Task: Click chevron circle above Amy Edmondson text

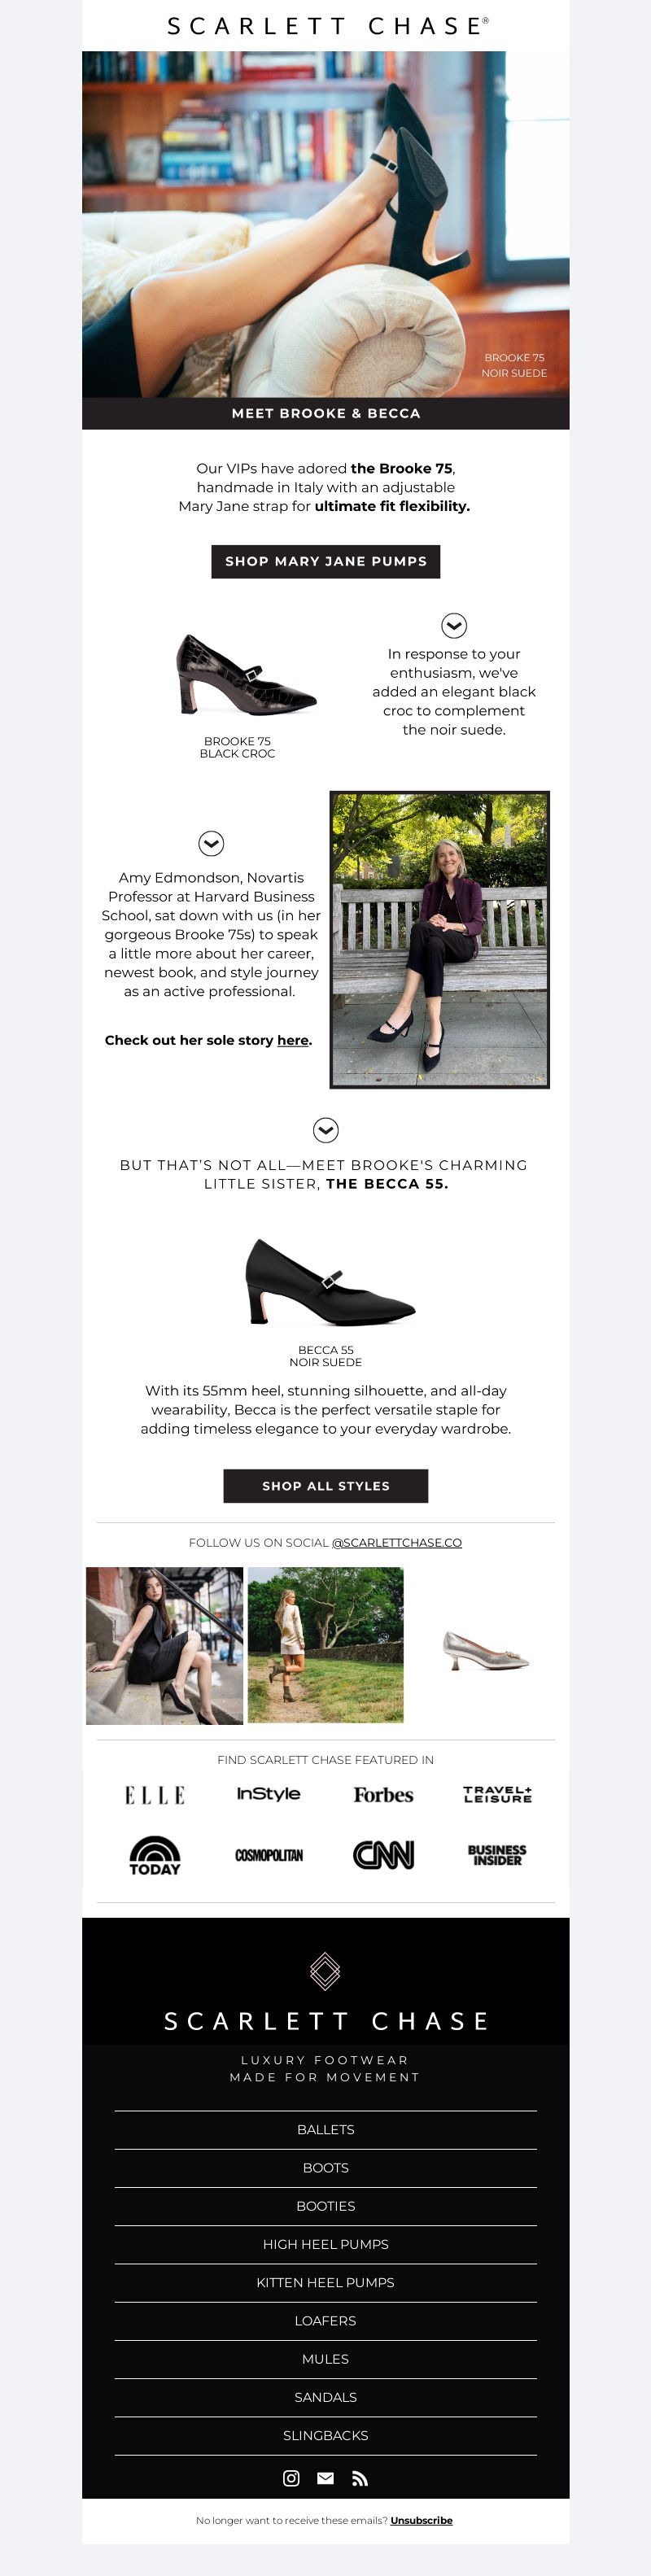Action: 211,843
